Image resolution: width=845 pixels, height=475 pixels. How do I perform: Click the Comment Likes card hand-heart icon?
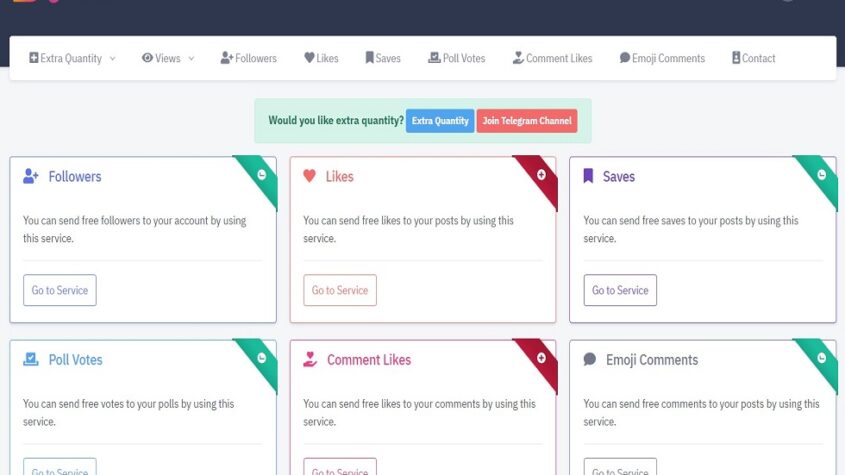(x=310, y=359)
